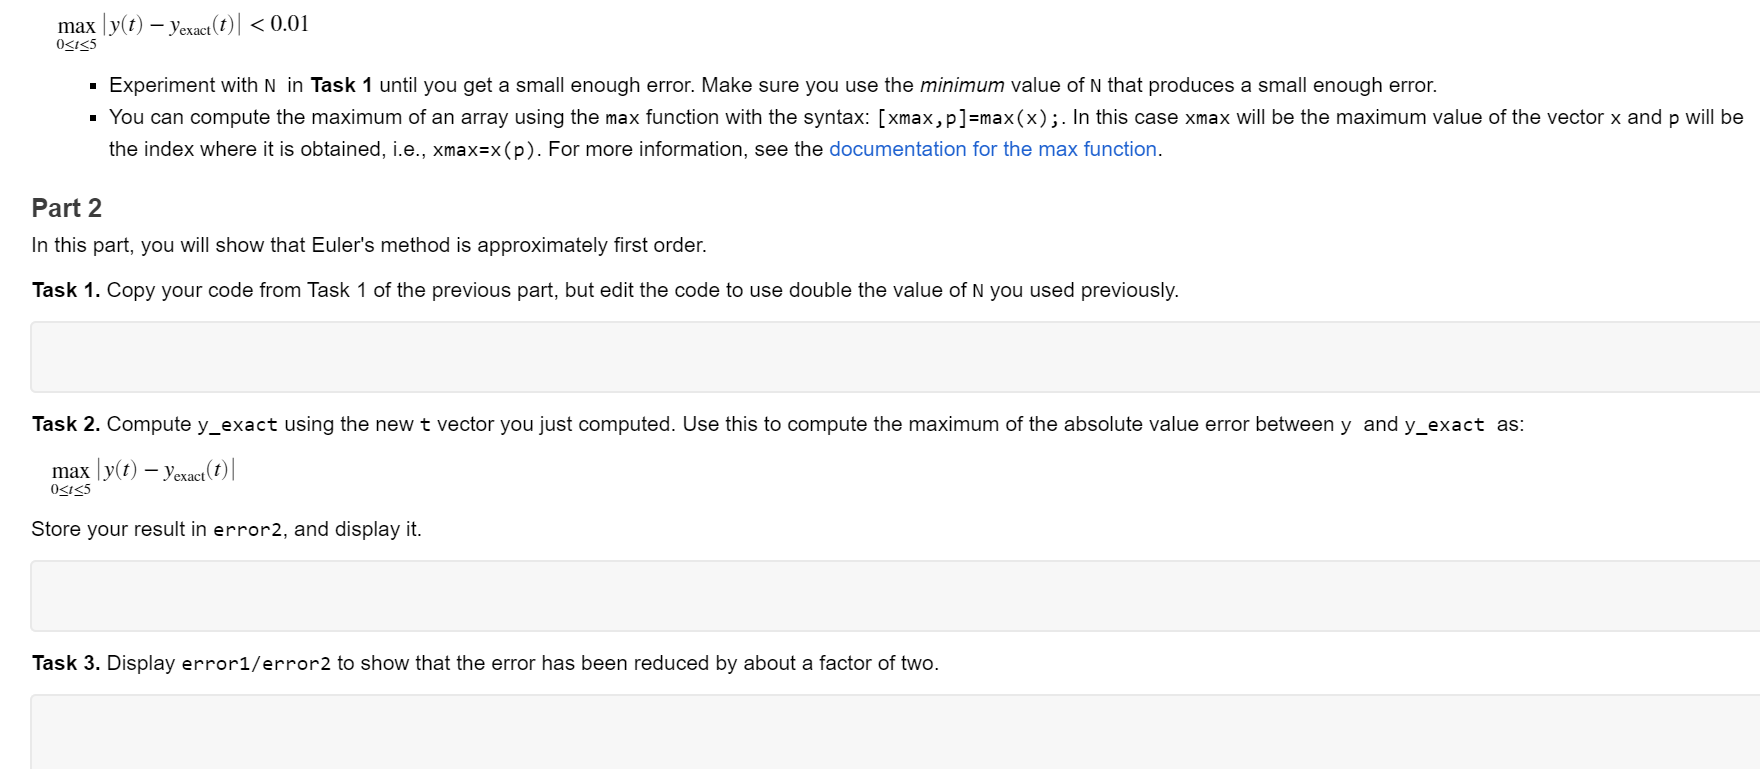This screenshot has width=1760, height=769.
Task: Click the max error formula under Task 2
Action: pyautogui.click(x=143, y=476)
